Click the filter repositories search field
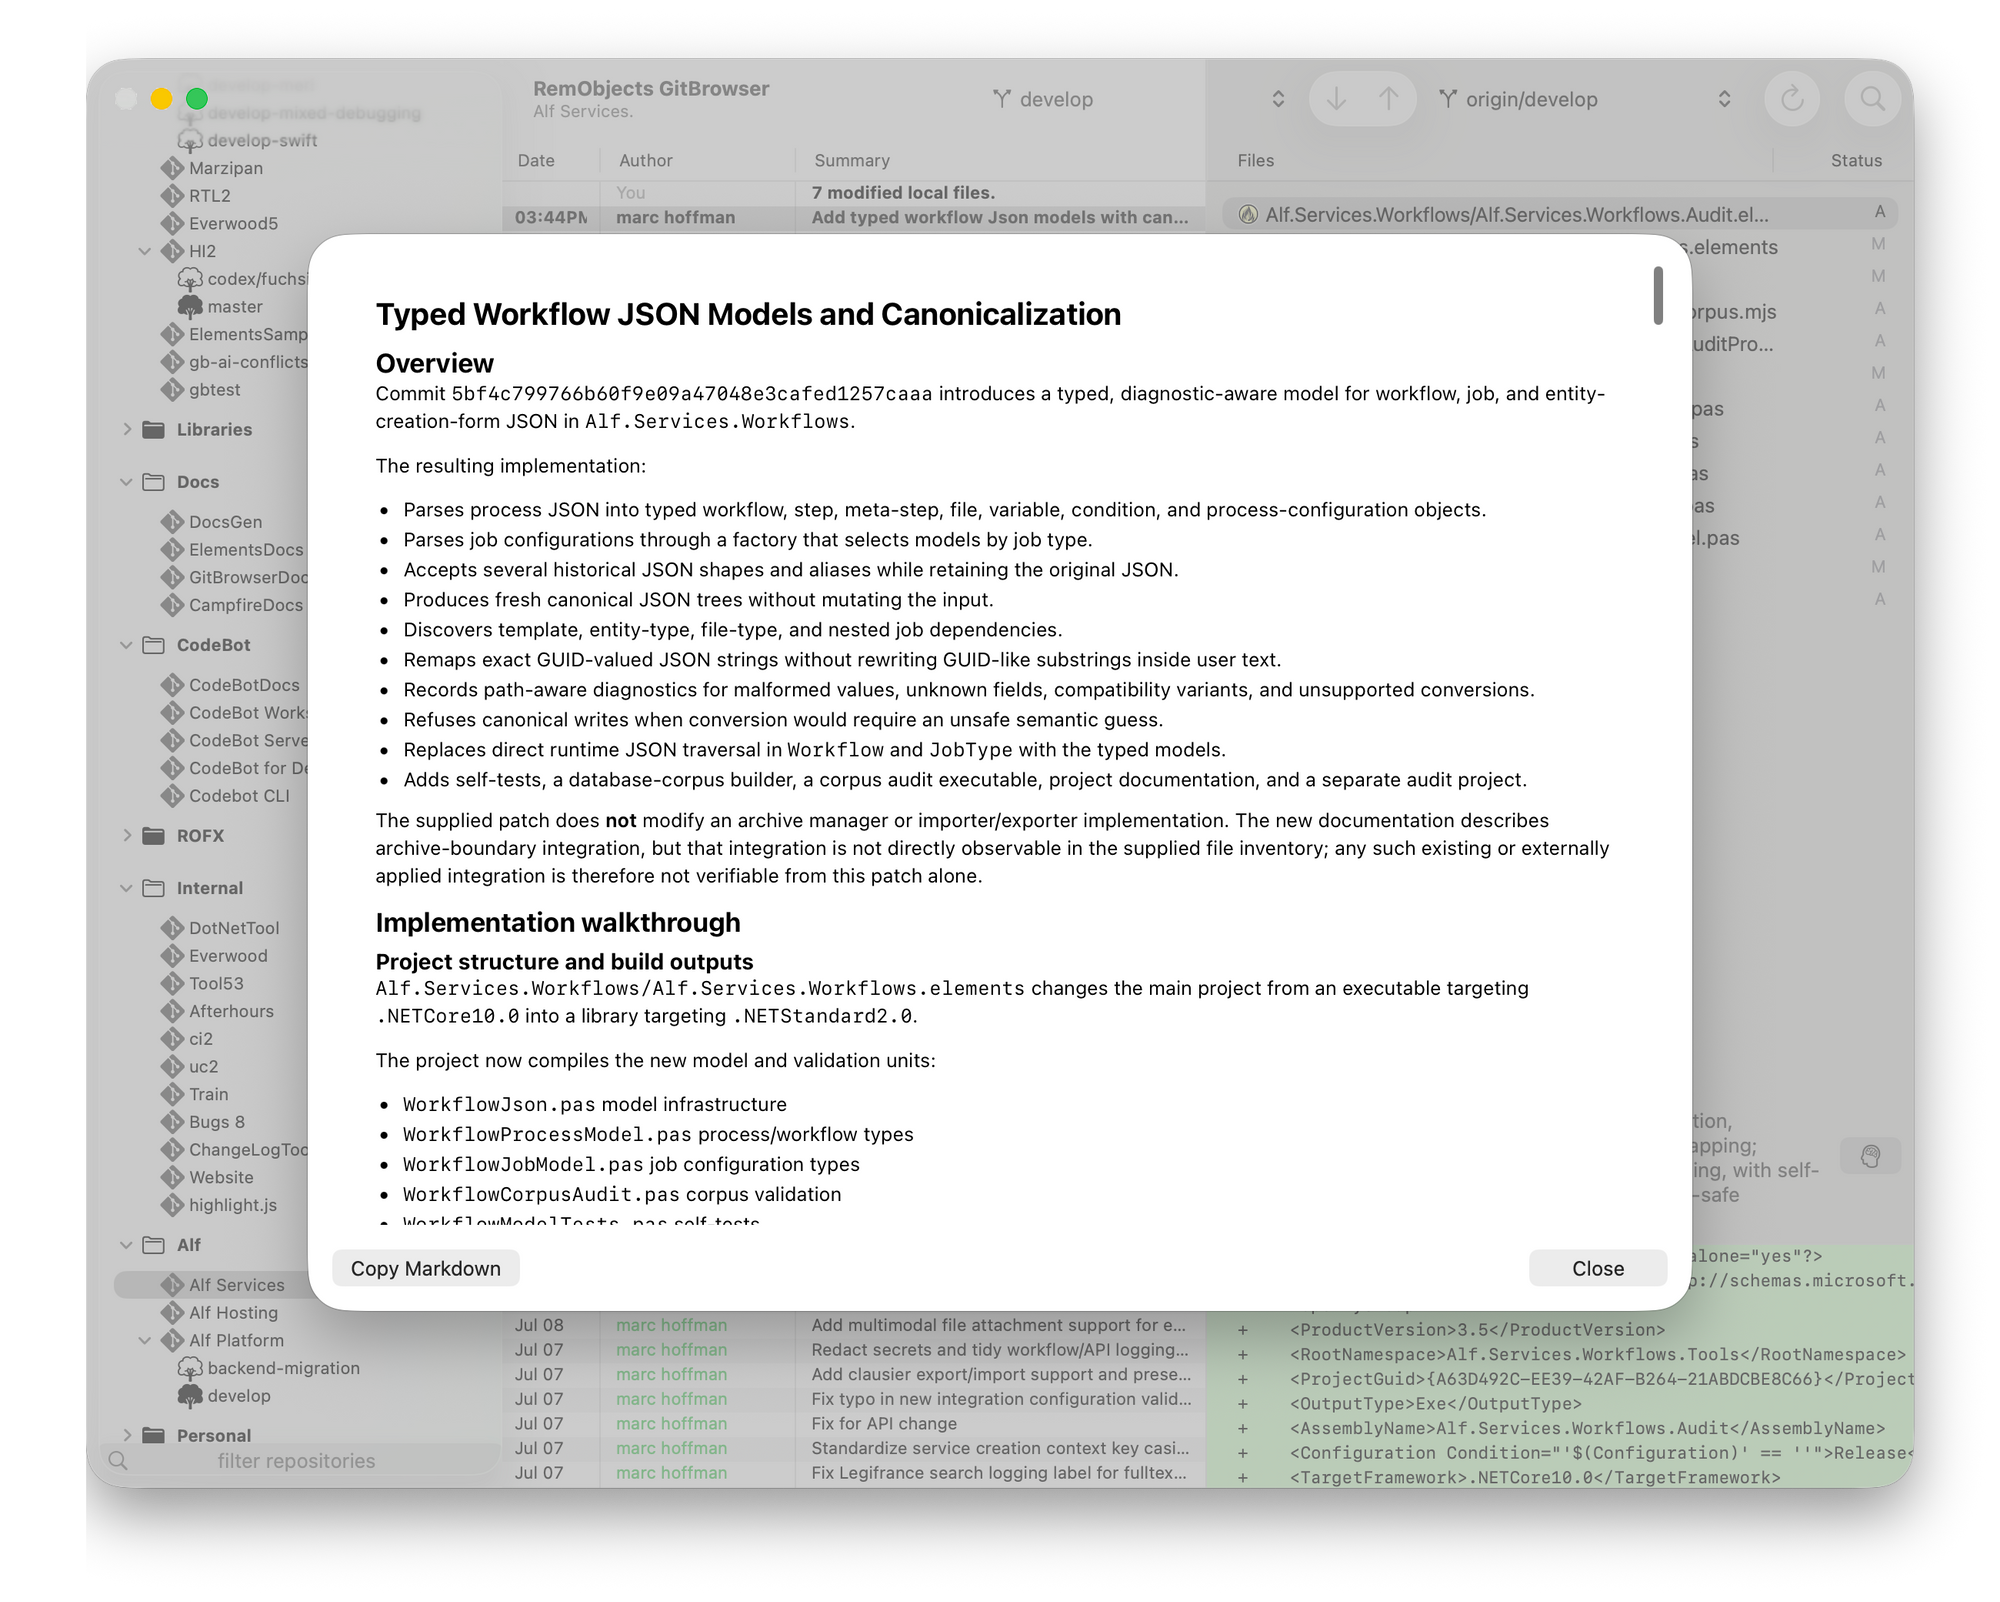 pyautogui.click(x=300, y=1461)
